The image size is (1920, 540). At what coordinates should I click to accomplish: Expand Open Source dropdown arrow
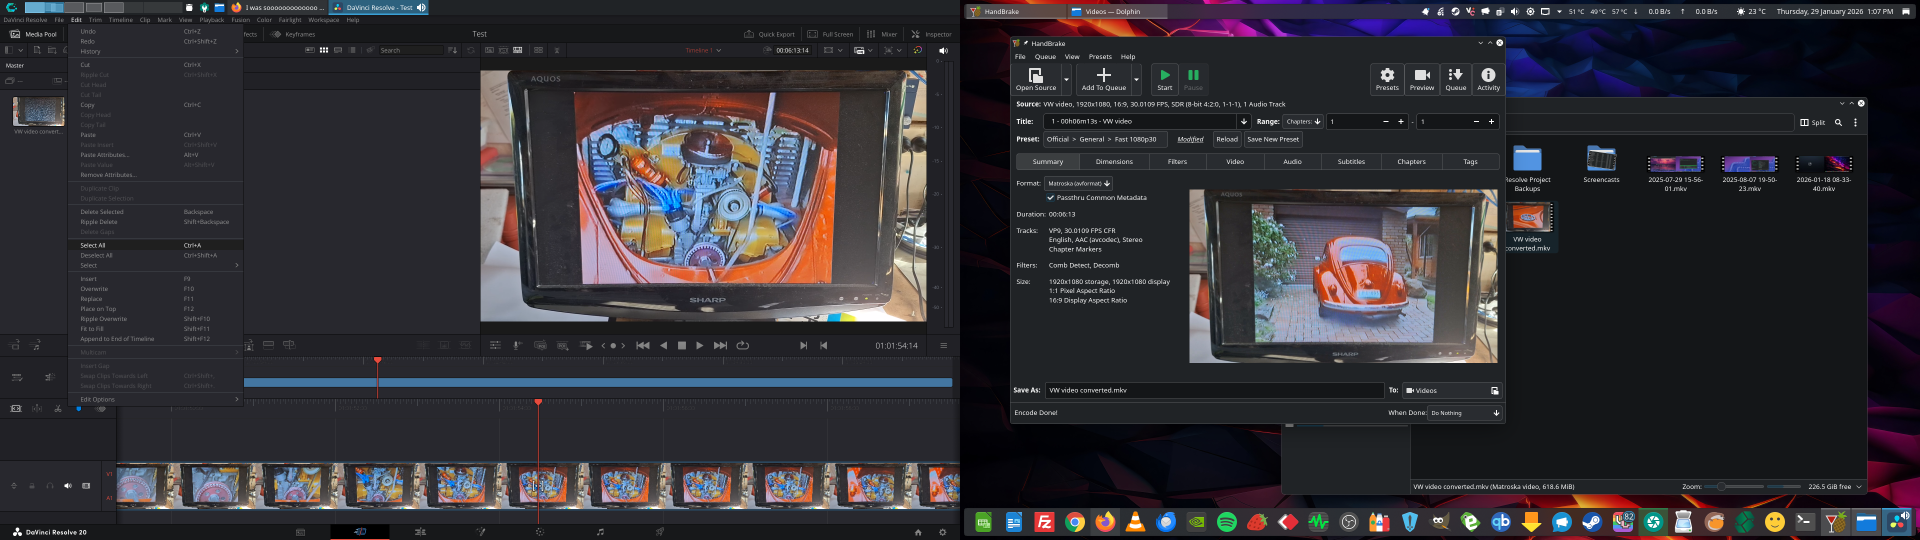1066,79
